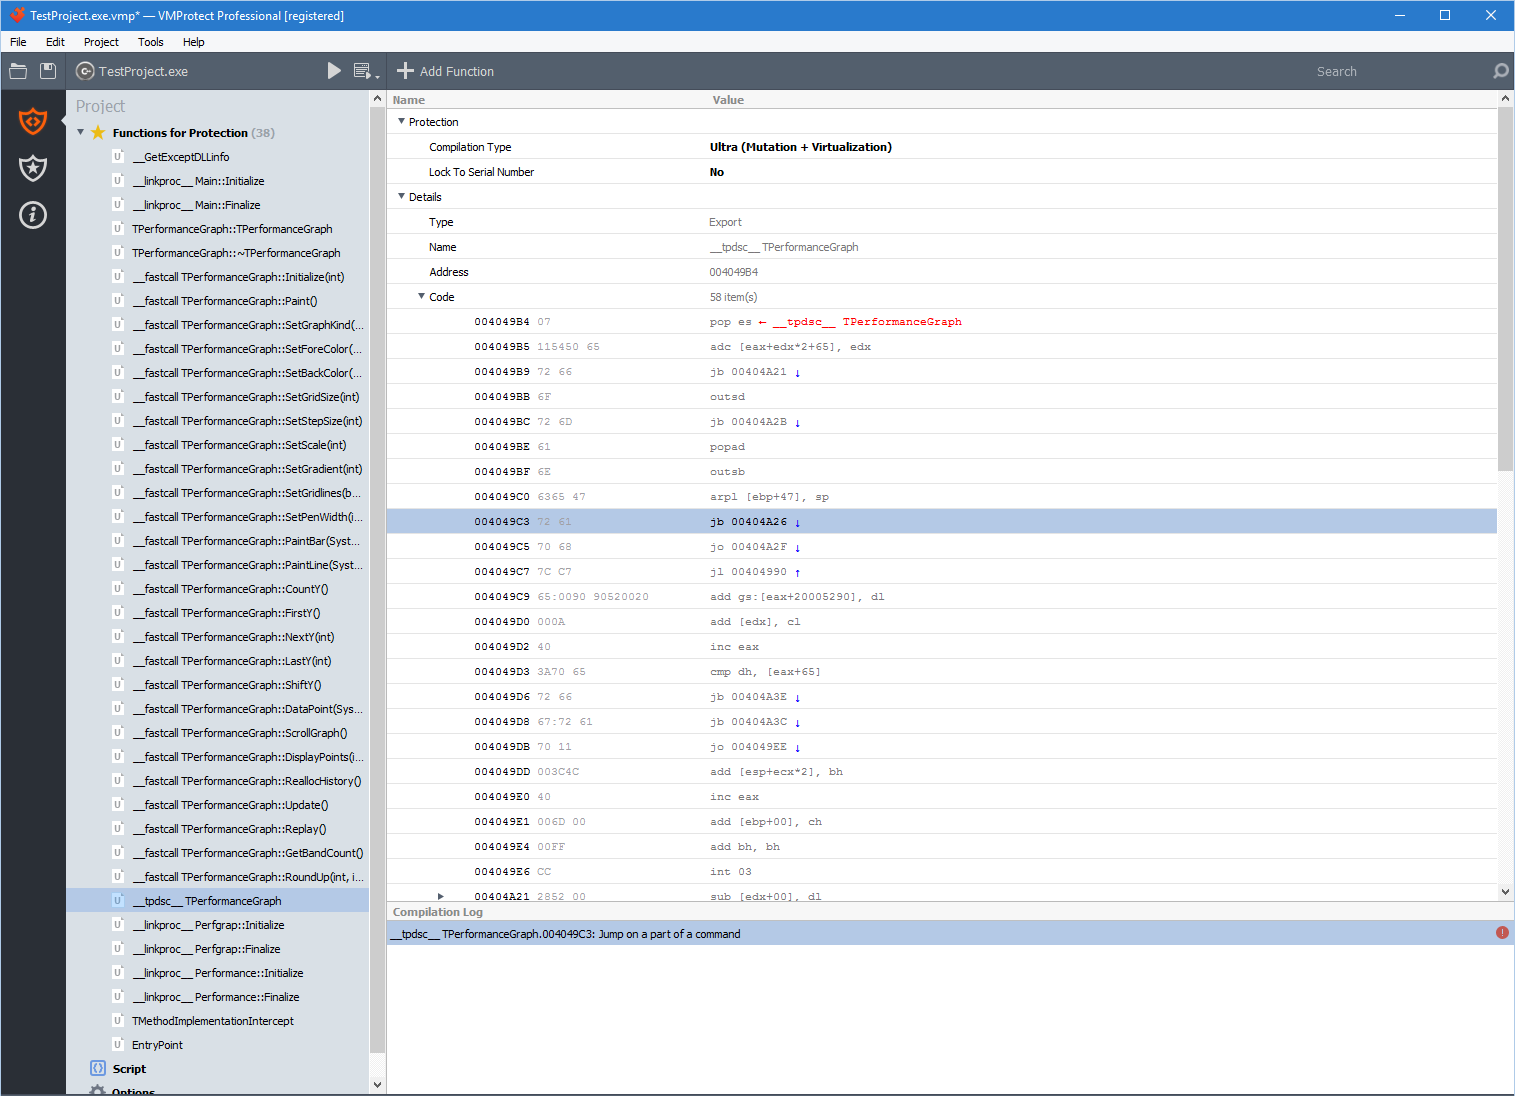
Task: Select TPerformanceGraph::ScrollGraph() function
Action: pos(239,733)
